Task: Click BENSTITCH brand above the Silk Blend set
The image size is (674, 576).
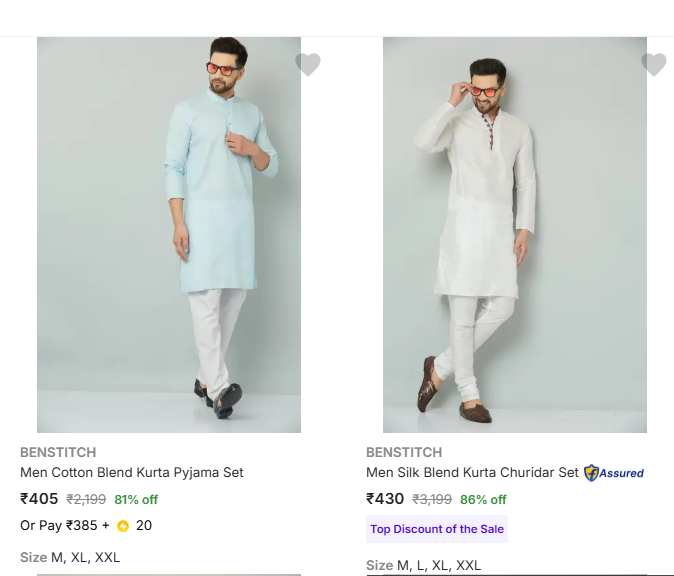Action: (404, 452)
